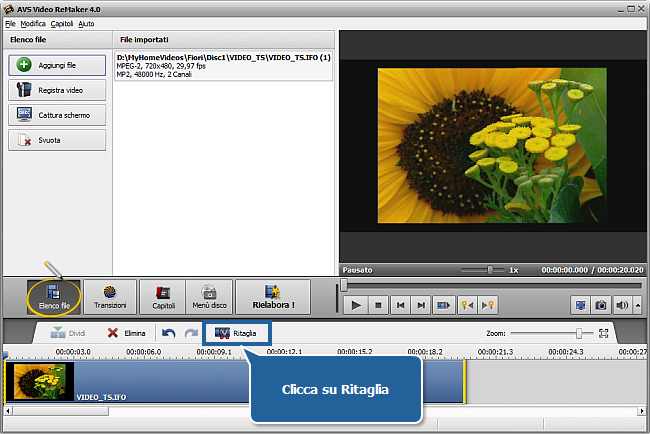
Task: Take a snapshot with camera icon
Action: click(x=601, y=305)
